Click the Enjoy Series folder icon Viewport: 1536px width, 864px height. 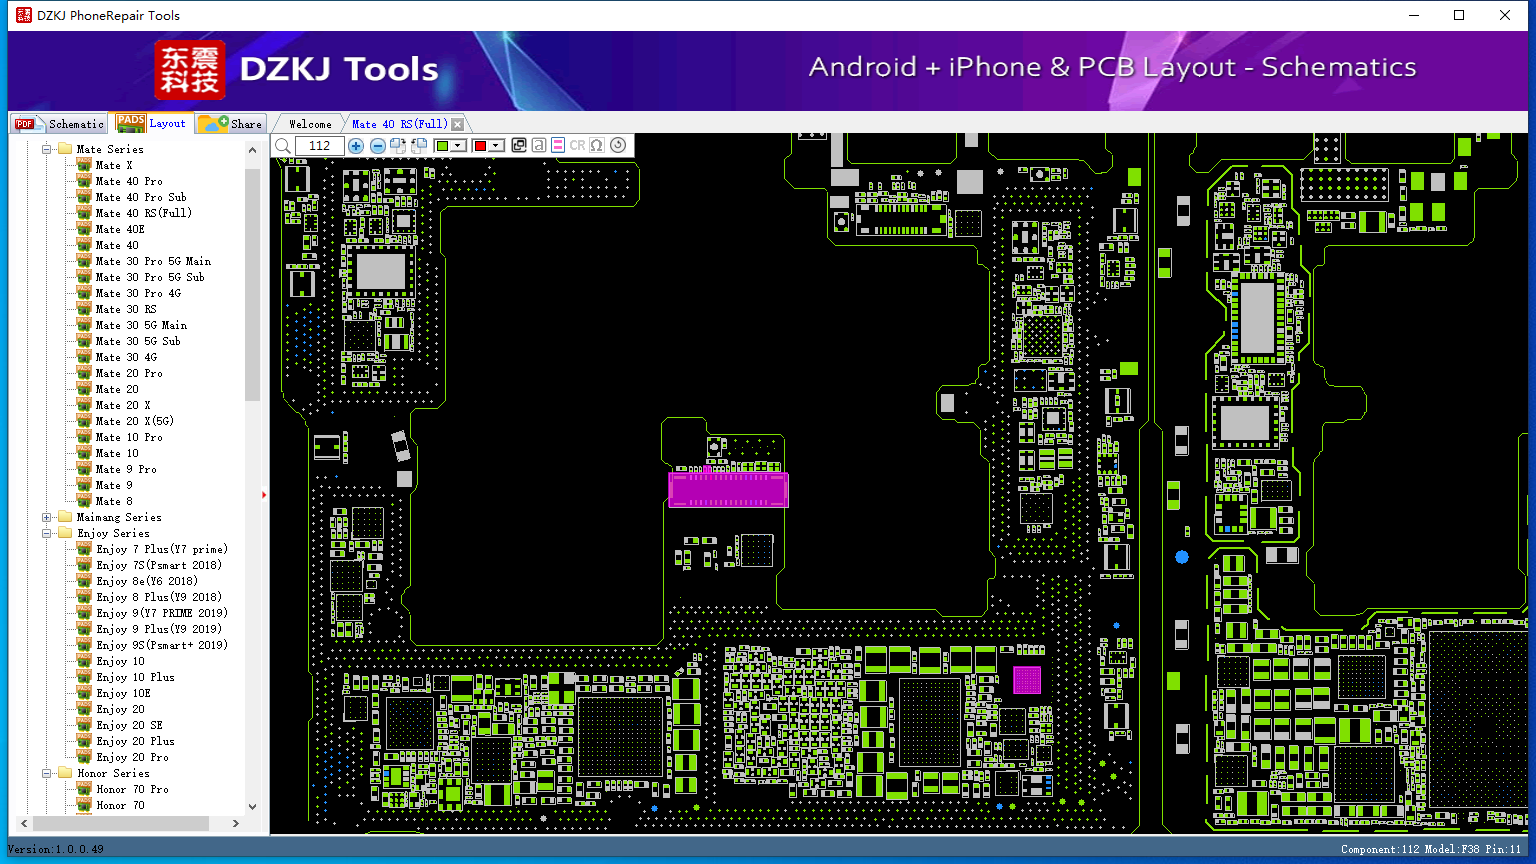(65, 533)
